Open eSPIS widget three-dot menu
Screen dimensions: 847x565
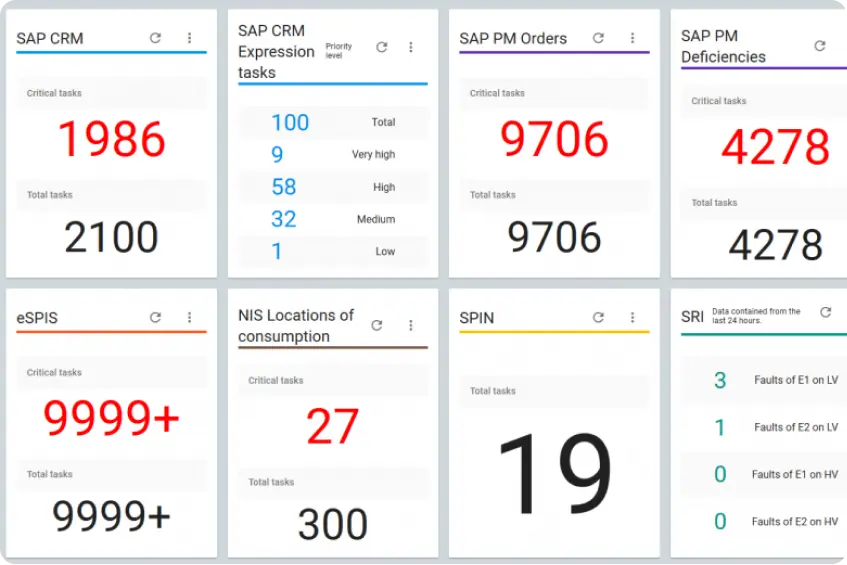(x=189, y=317)
